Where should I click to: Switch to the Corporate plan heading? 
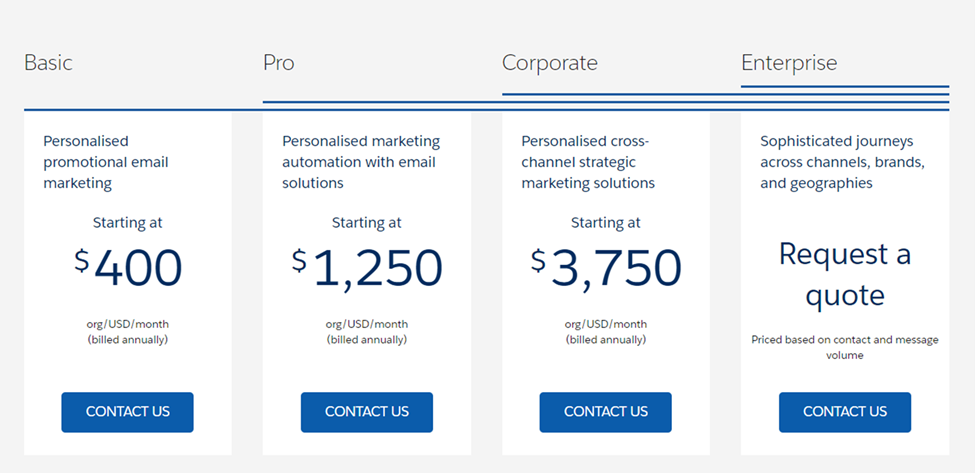click(x=549, y=63)
